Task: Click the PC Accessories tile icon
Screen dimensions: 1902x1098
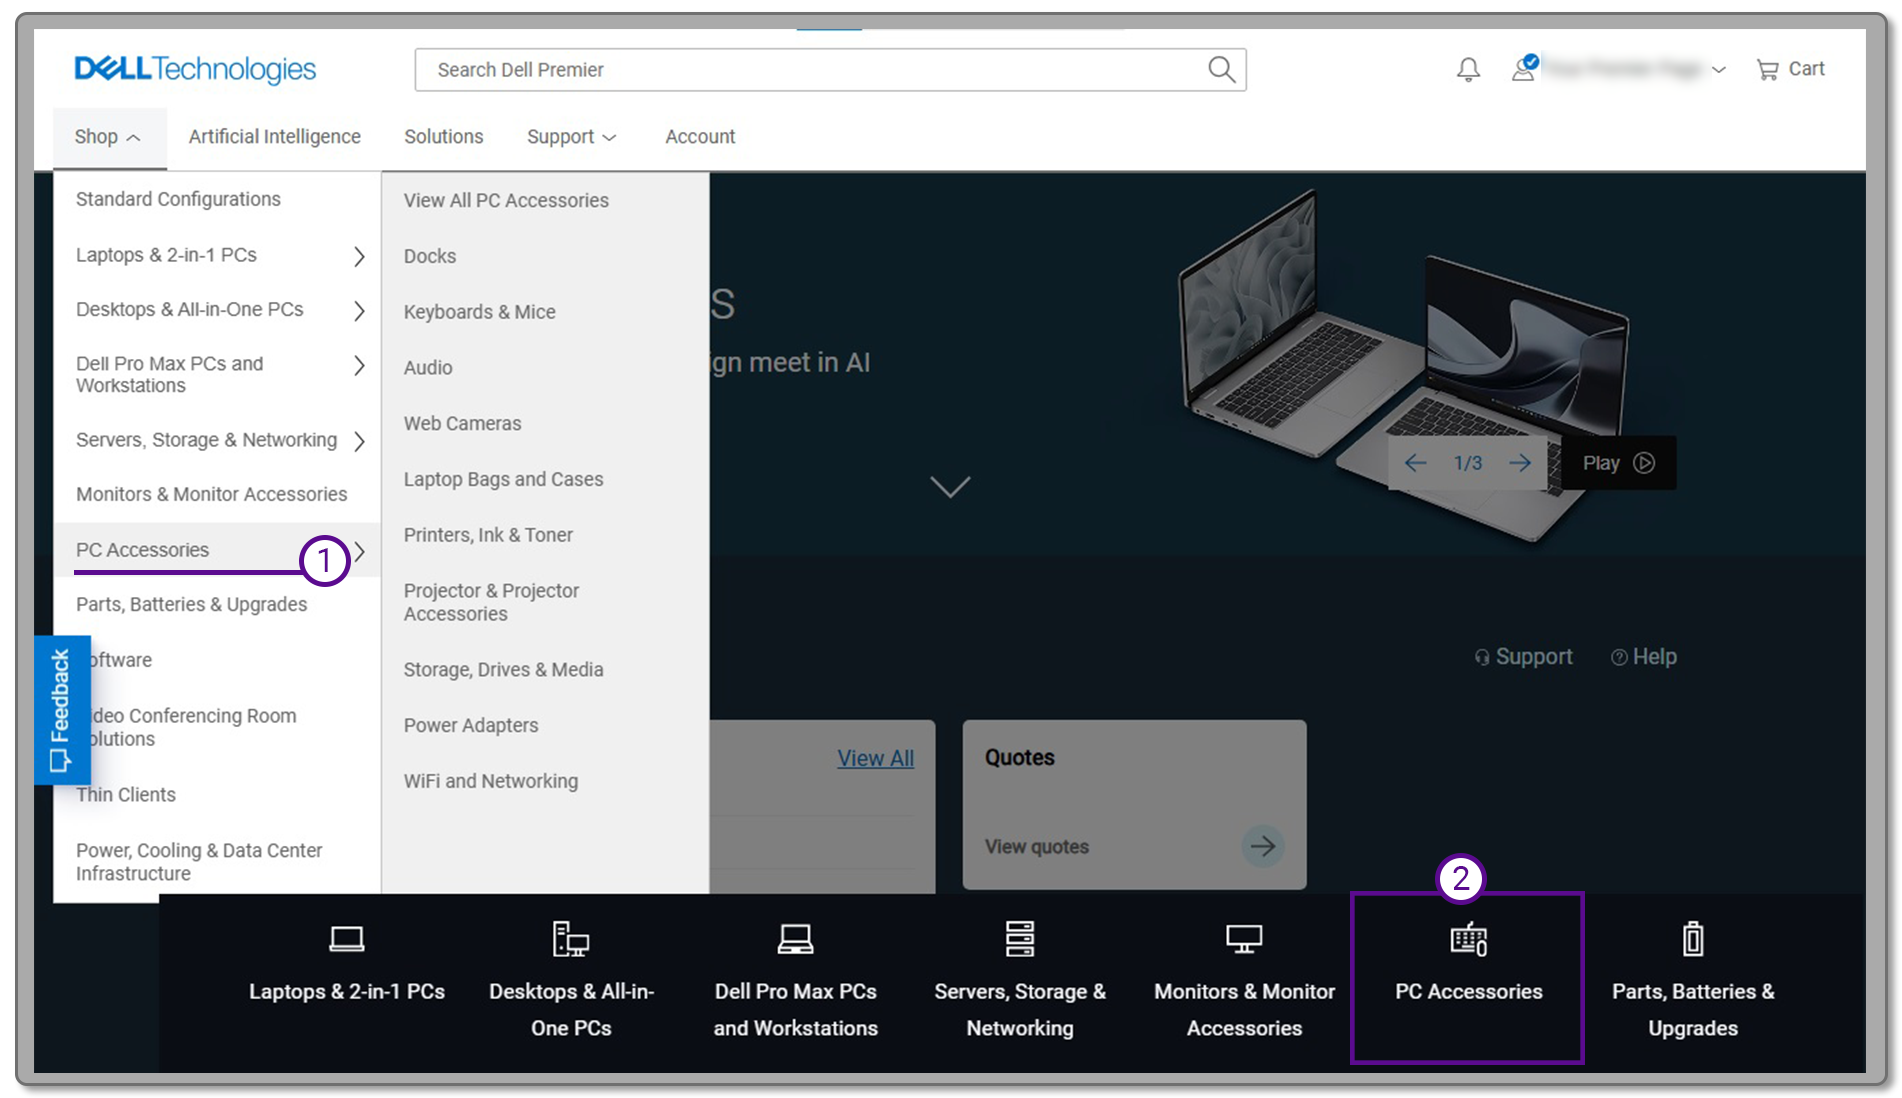Action: [x=1469, y=939]
